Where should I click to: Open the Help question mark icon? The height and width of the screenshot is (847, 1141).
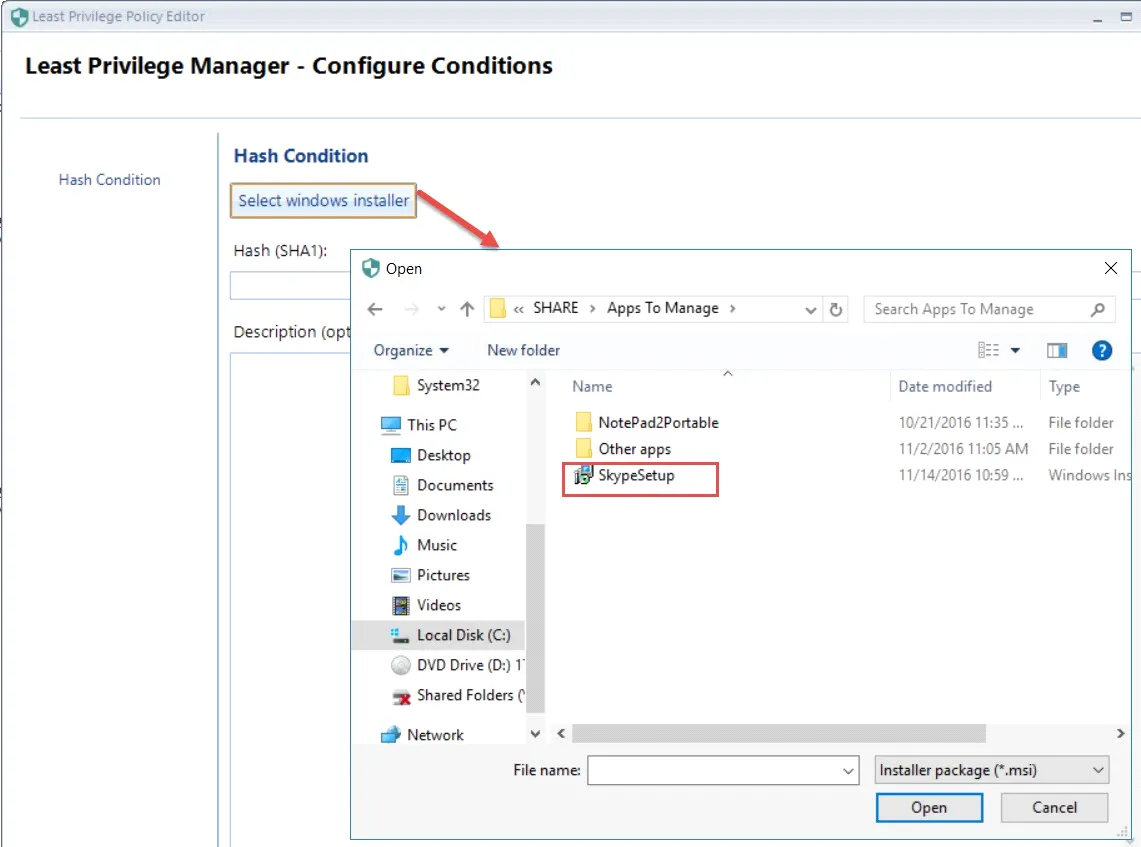pos(1101,350)
